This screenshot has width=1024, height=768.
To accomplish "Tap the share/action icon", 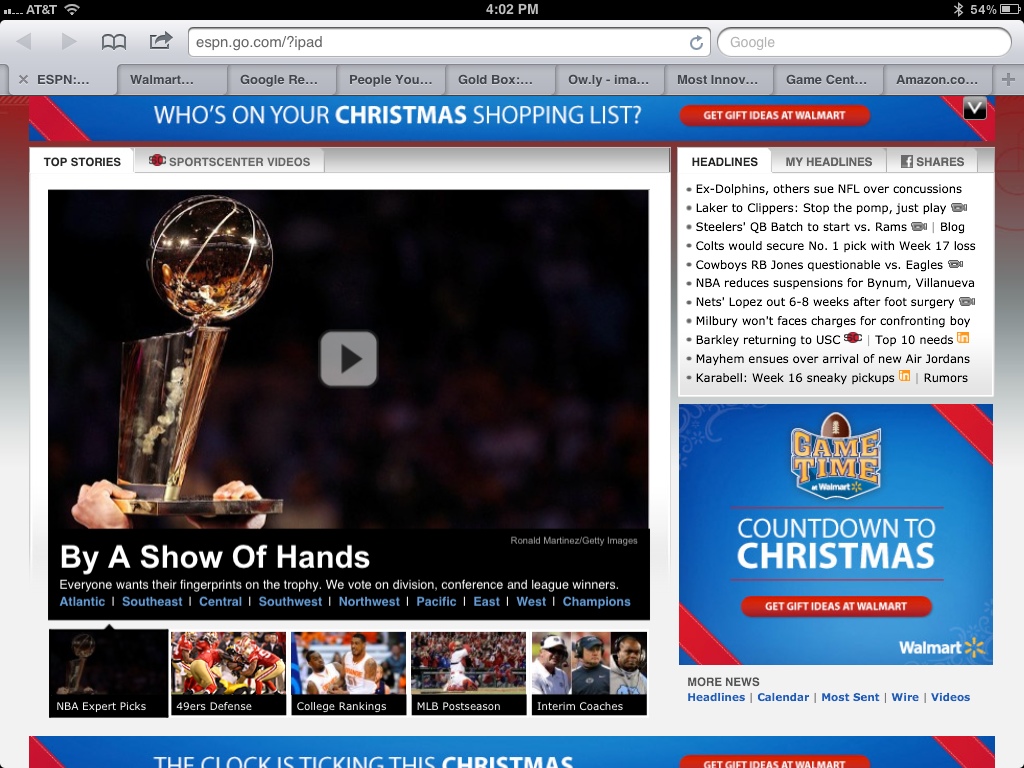I will (x=161, y=41).
